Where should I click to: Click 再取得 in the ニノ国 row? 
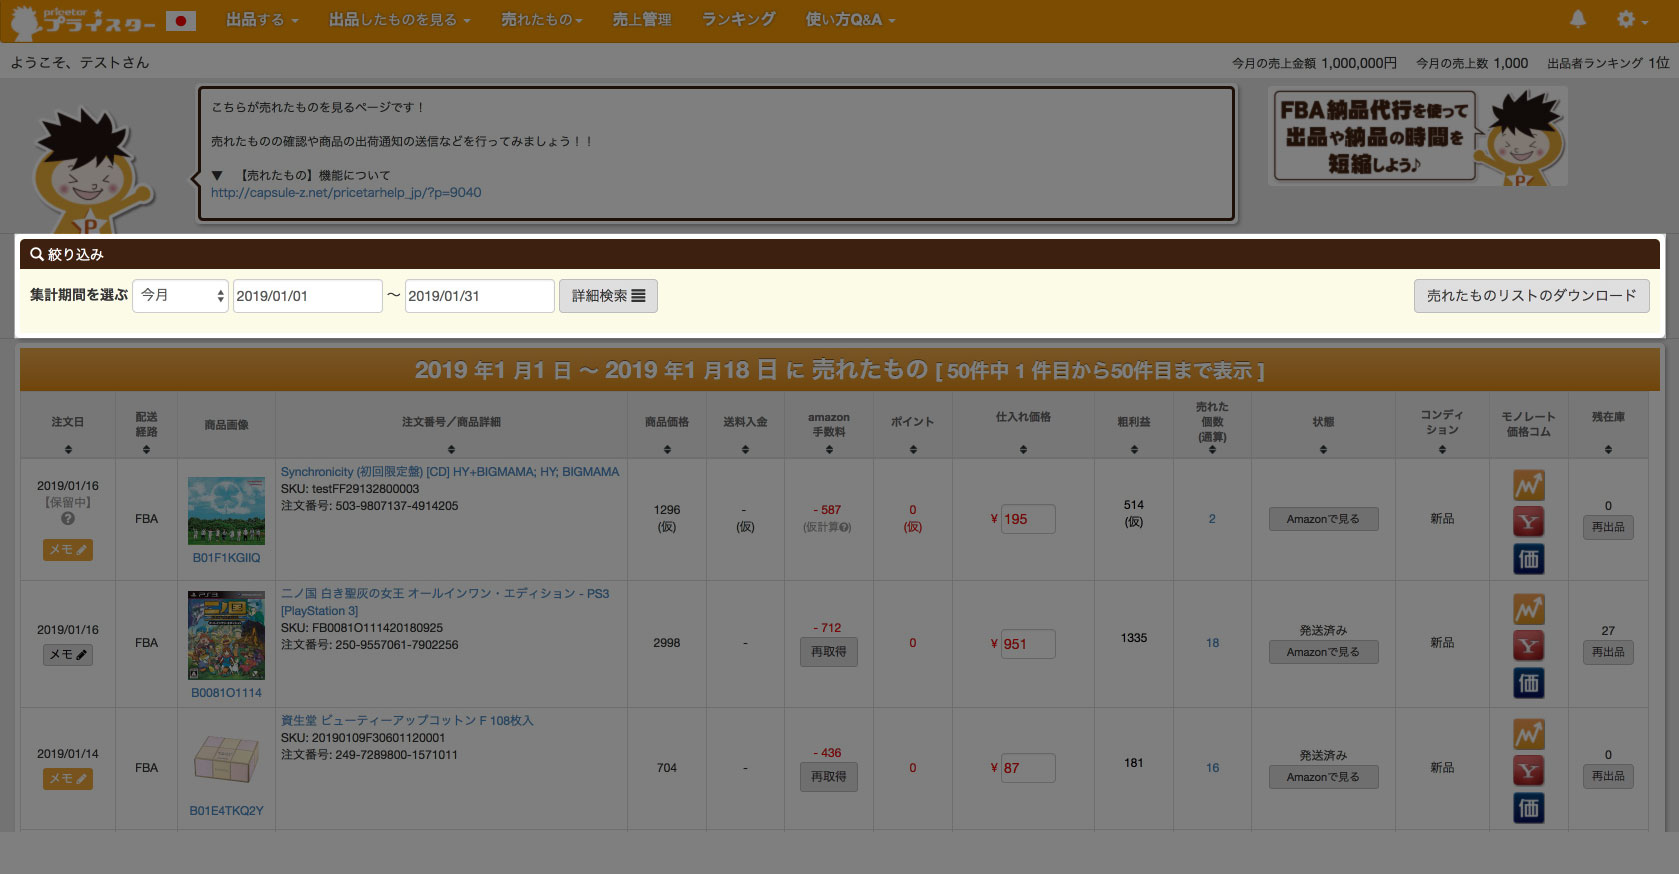tap(829, 652)
